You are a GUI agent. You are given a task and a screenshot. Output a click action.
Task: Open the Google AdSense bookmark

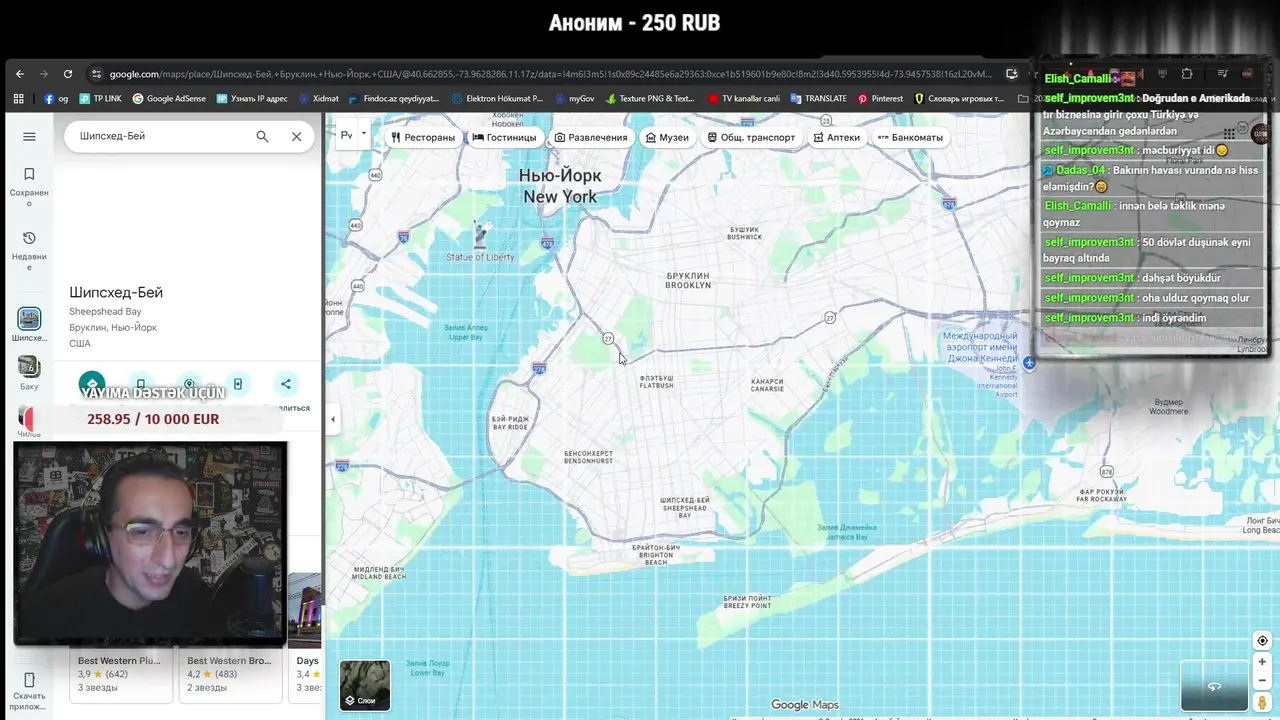click(169, 99)
